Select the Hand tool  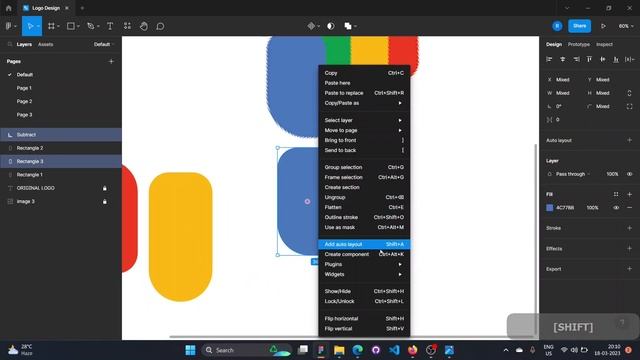(144, 26)
